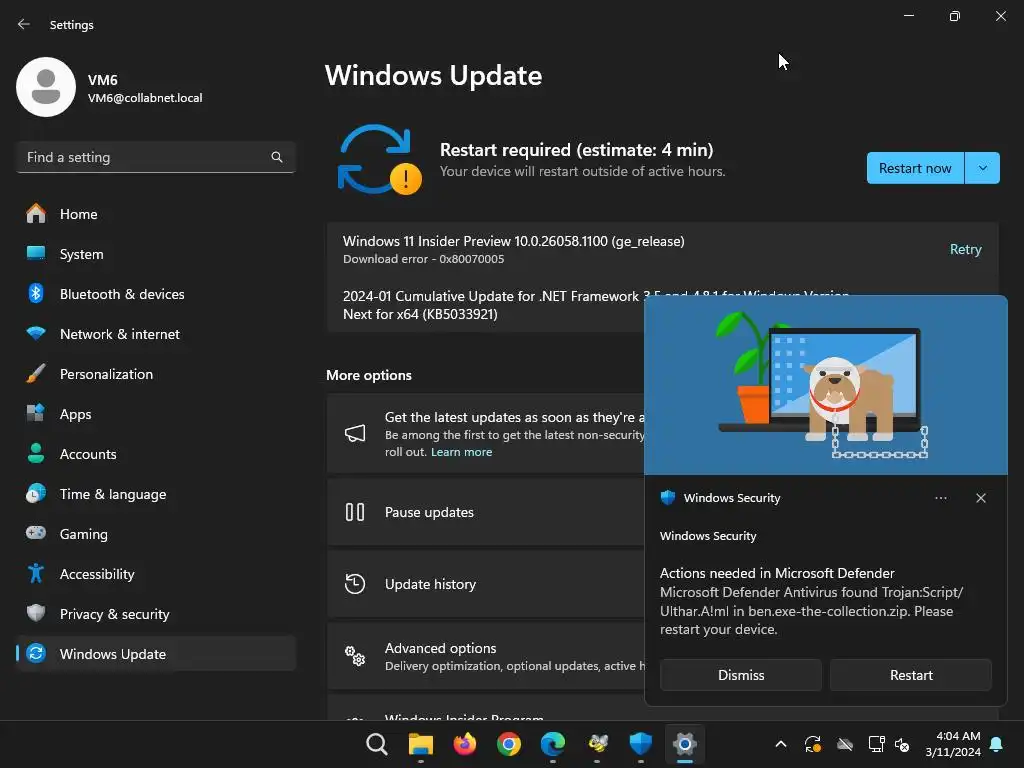Open Update history

[485, 584]
